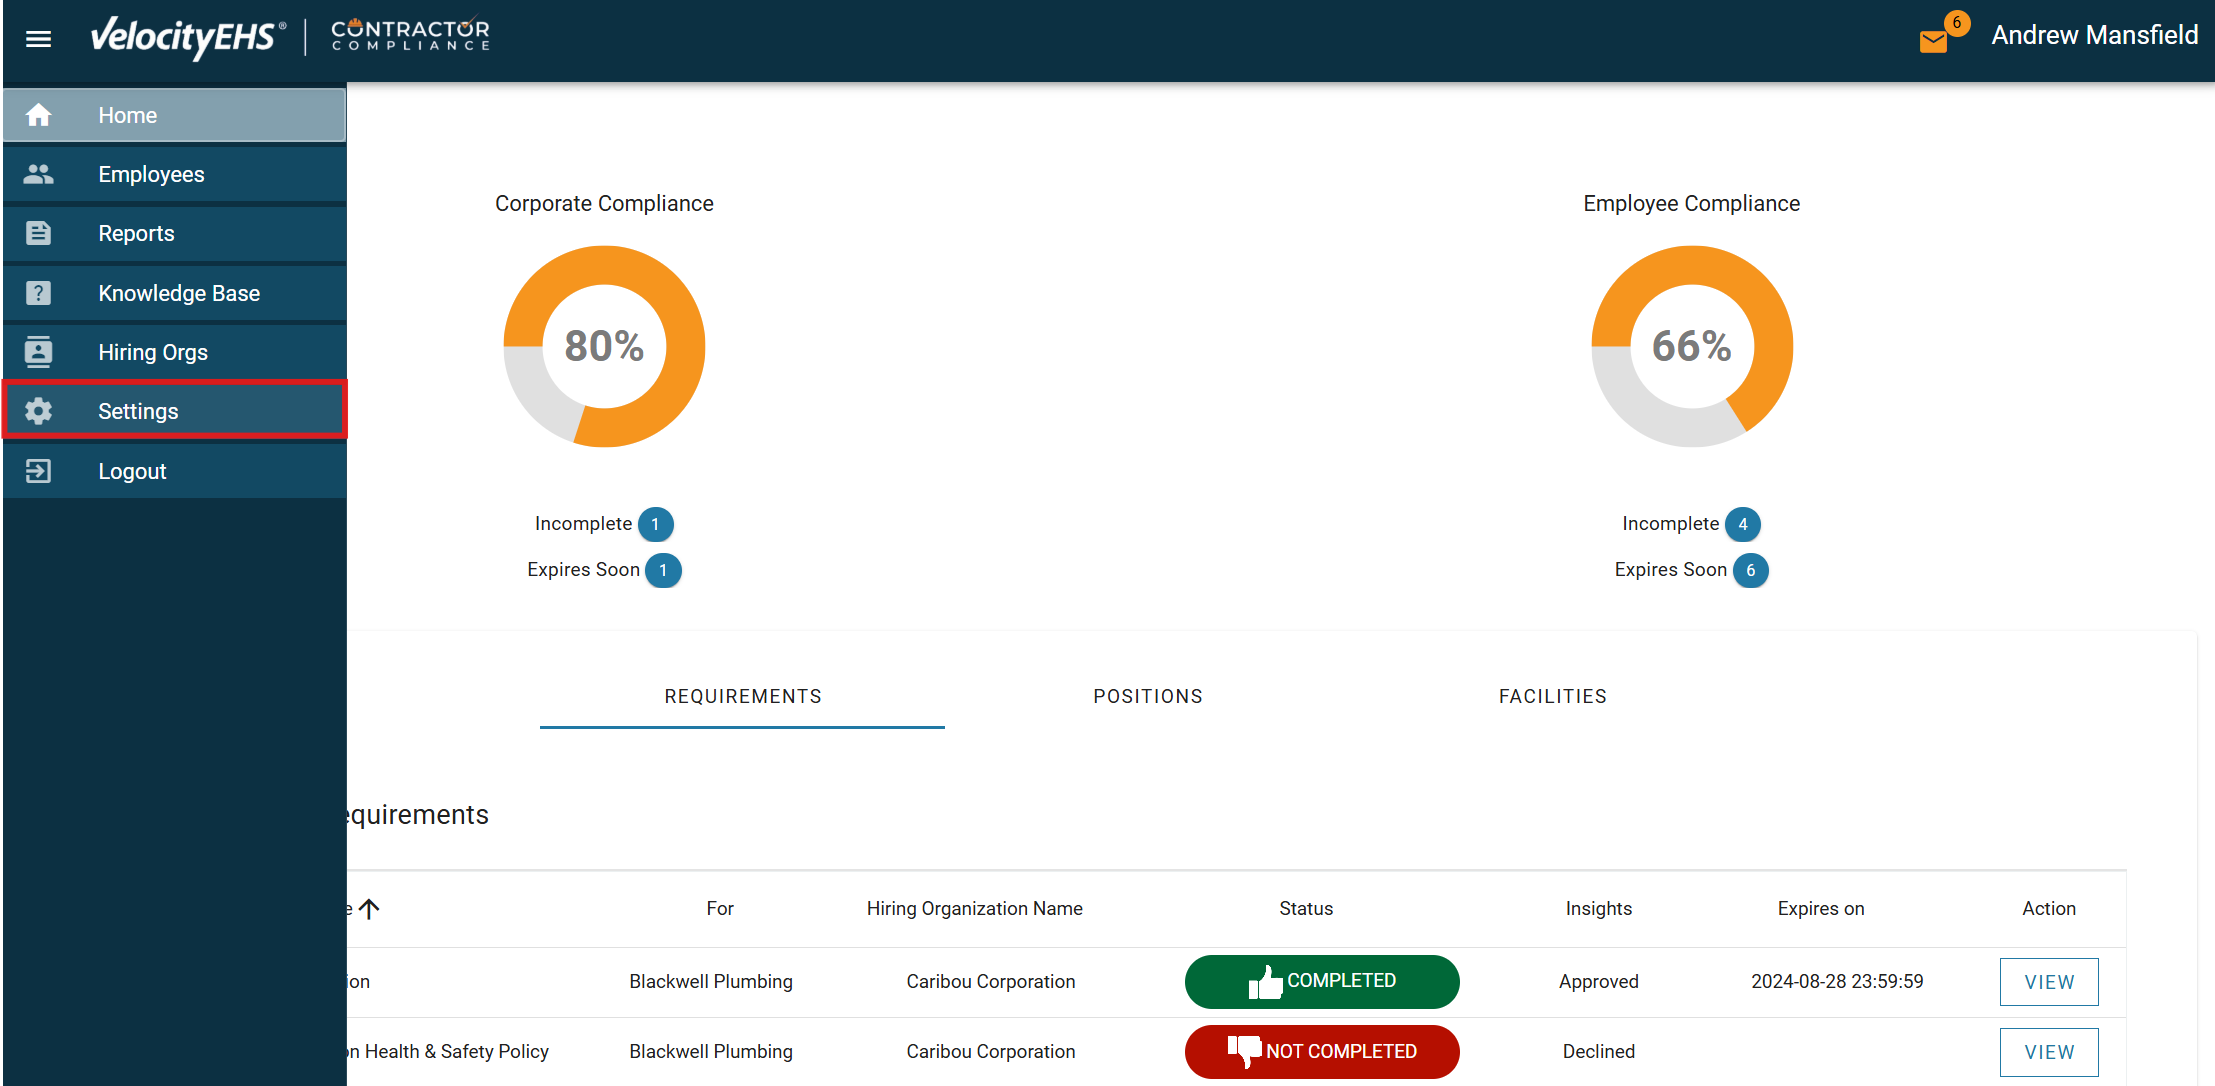Select the Requirements tab
The height and width of the screenshot is (1086, 2215).
coord(742,696)
